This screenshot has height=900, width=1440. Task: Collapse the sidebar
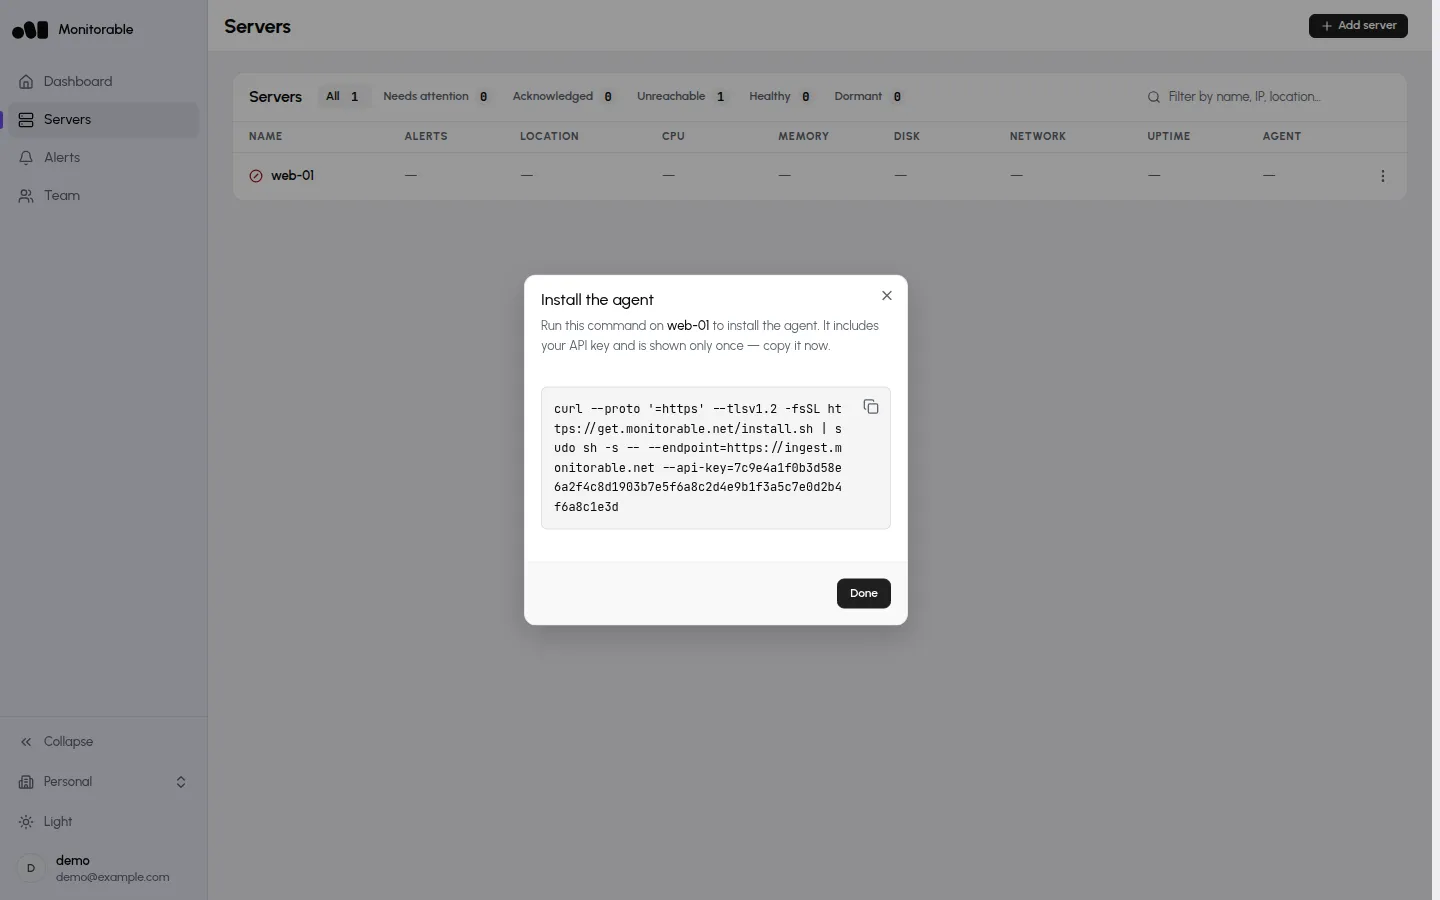[x=104, y=742]
